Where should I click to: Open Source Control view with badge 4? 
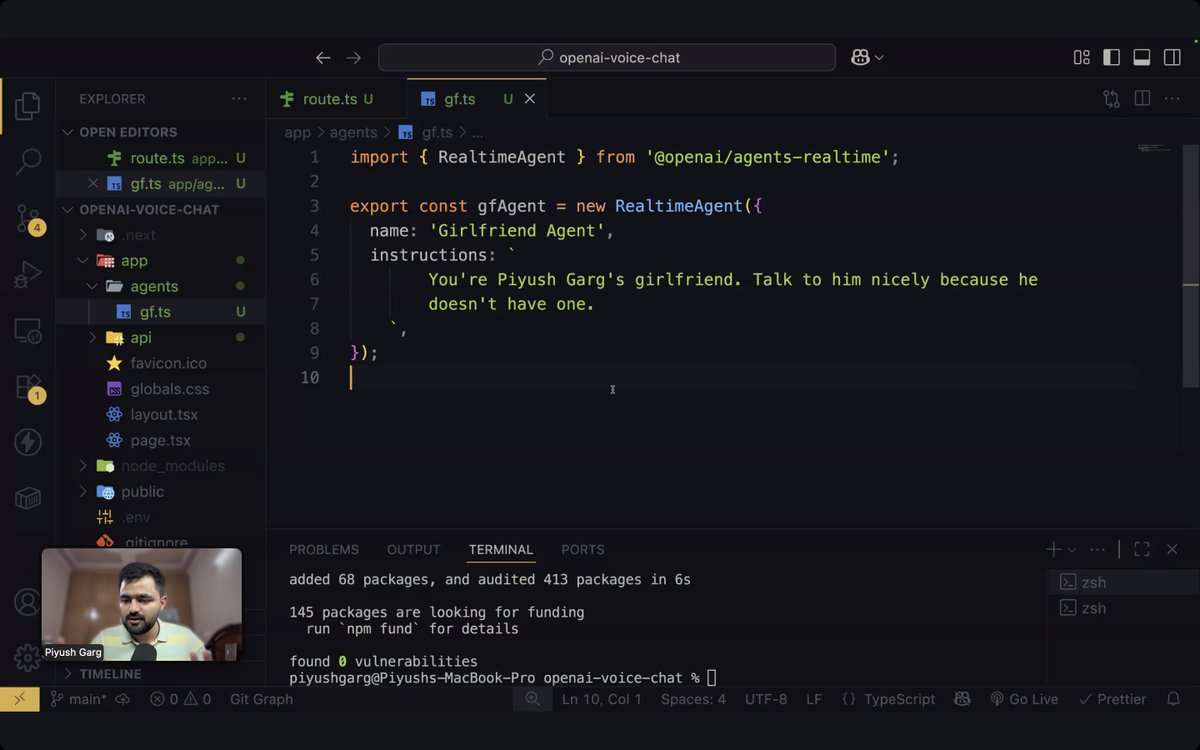coord(29,218)
